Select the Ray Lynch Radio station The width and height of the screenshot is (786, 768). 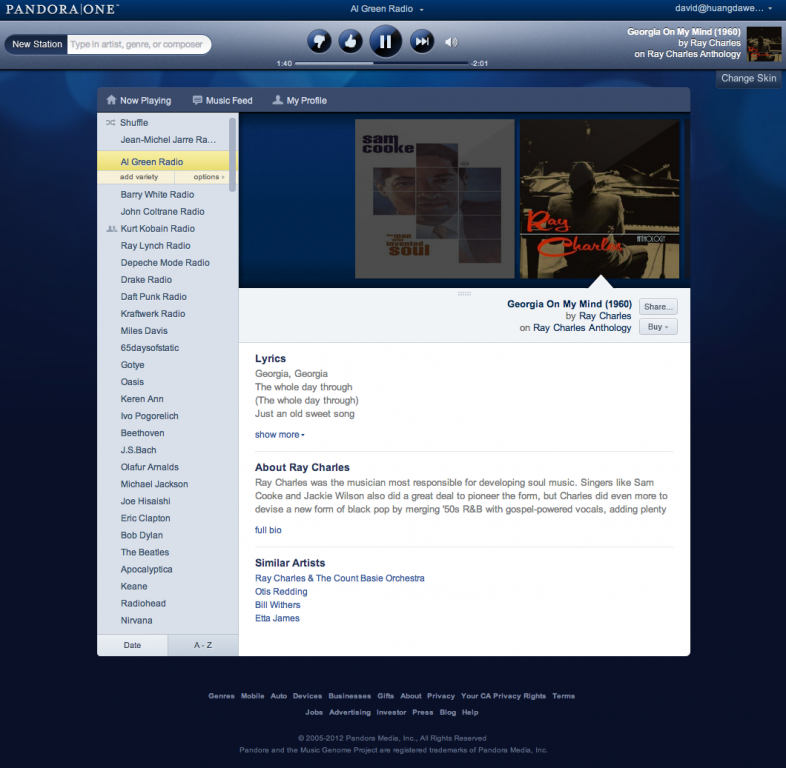pos(155,246)
